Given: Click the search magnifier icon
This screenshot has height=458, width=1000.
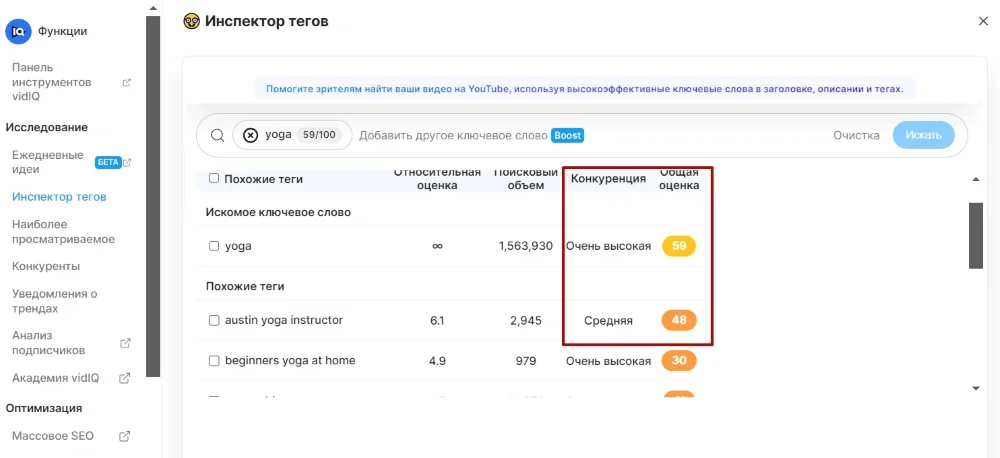Looking at the screenshot, I should [217, 135].
